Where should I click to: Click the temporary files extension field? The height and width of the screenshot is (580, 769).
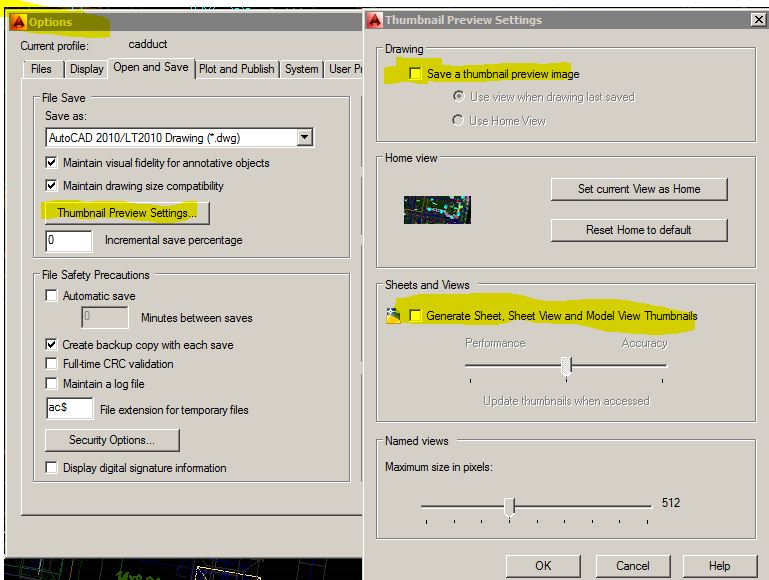(70, 408)
